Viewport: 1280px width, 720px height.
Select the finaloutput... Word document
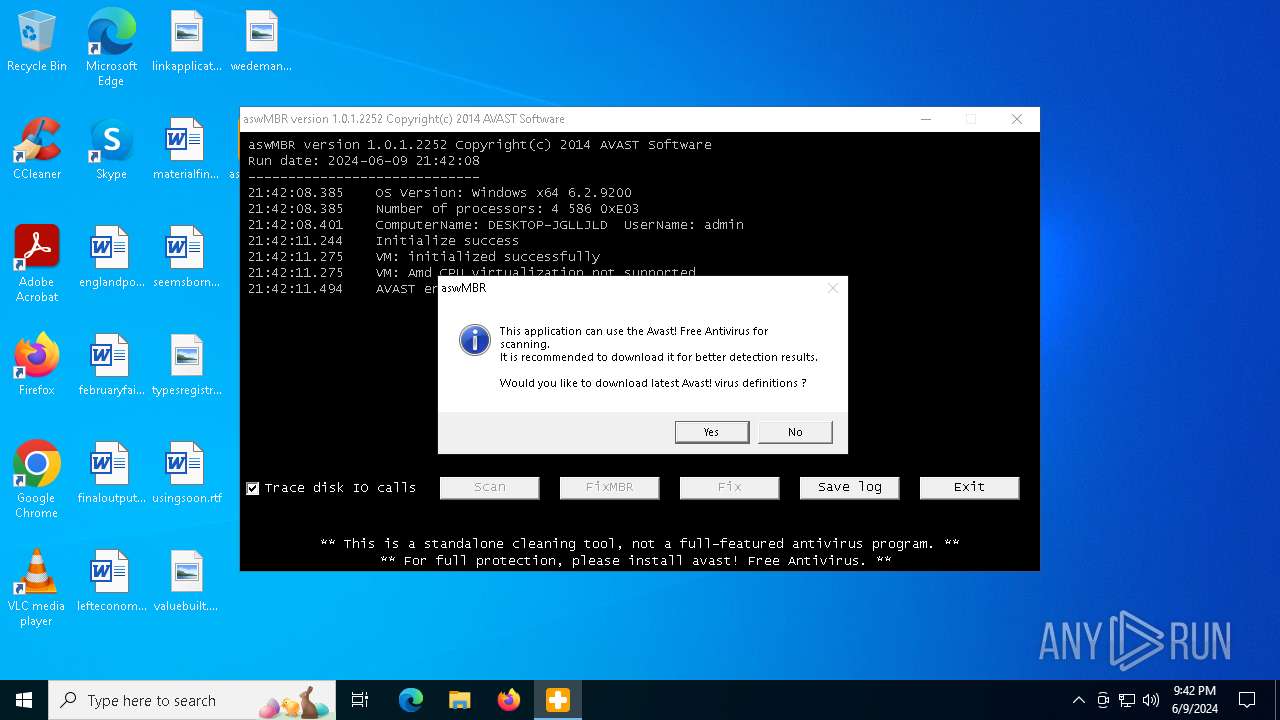111,474
